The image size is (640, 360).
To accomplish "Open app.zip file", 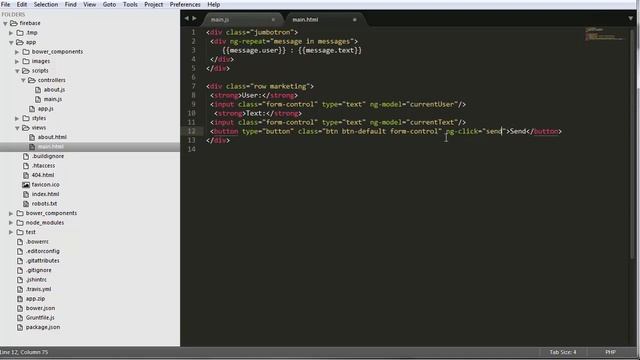I will [35, 299].
